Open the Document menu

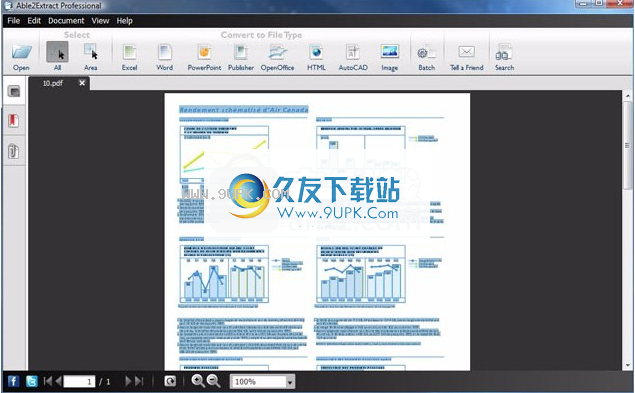click(66, 21)
